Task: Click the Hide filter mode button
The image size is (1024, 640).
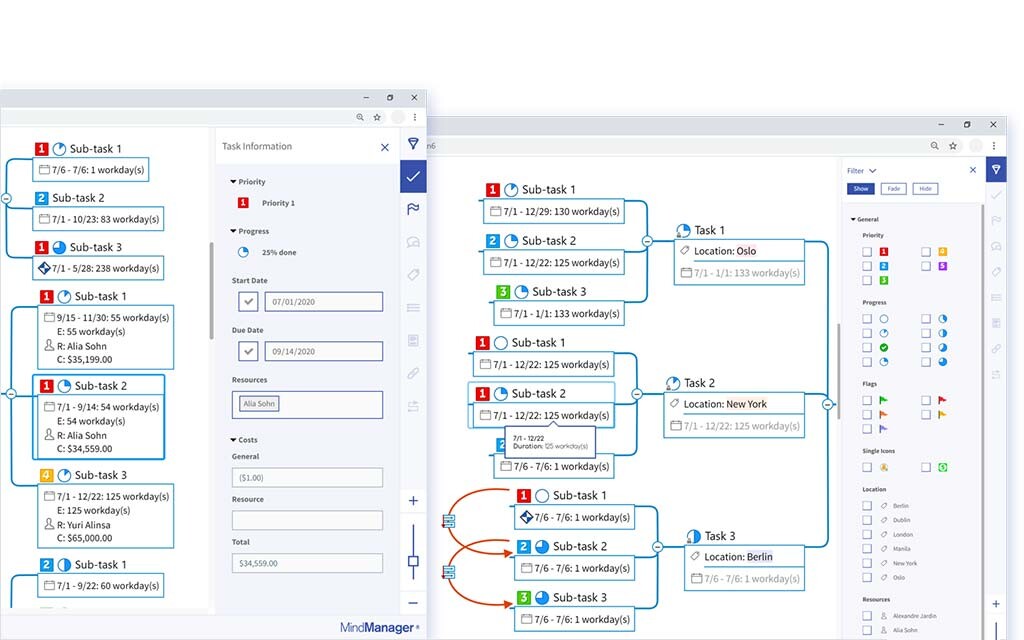Action: click(925, 189)
